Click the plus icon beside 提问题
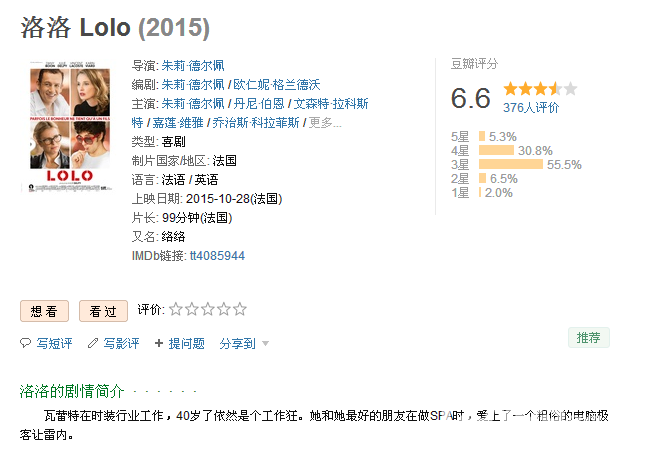 point(159,343)
